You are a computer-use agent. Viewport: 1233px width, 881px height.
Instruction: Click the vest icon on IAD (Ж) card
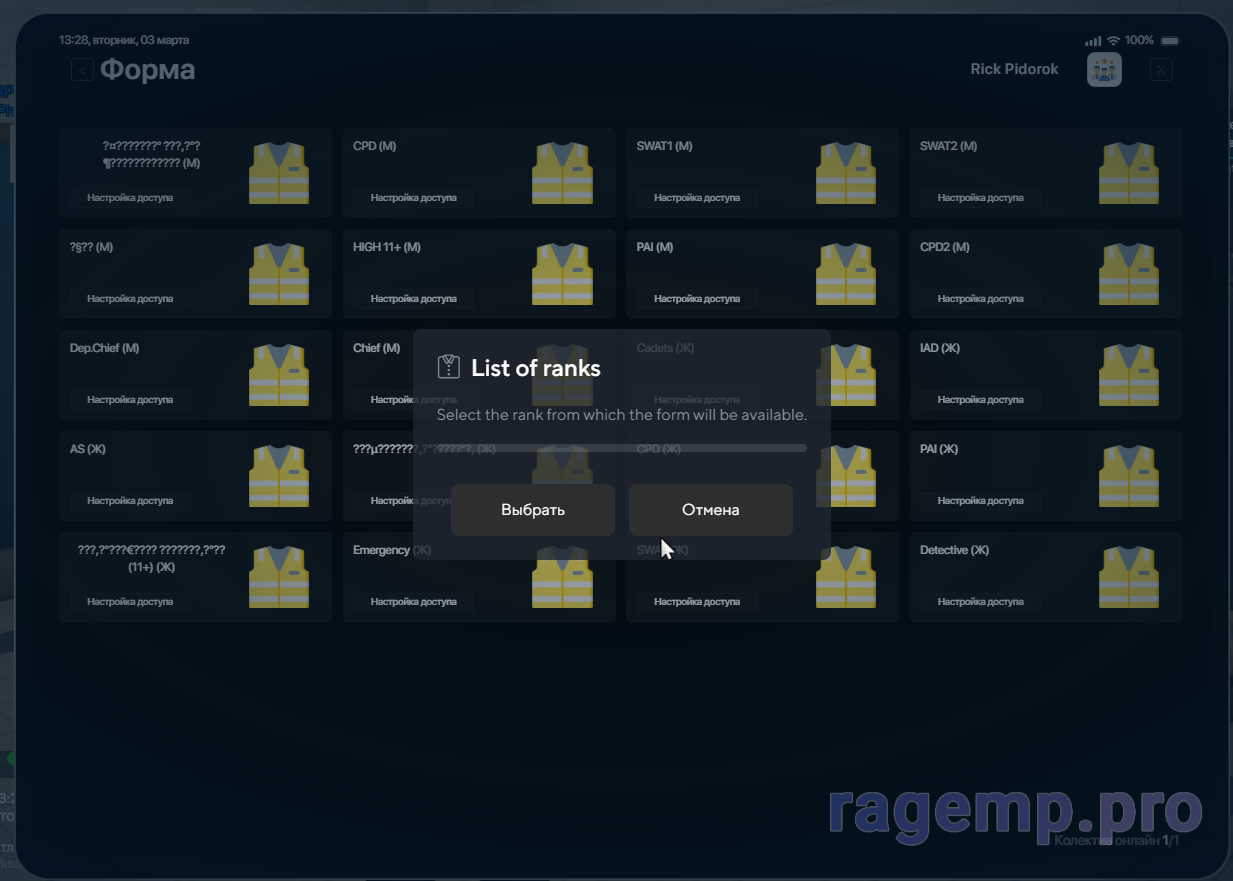(1129, 375)
